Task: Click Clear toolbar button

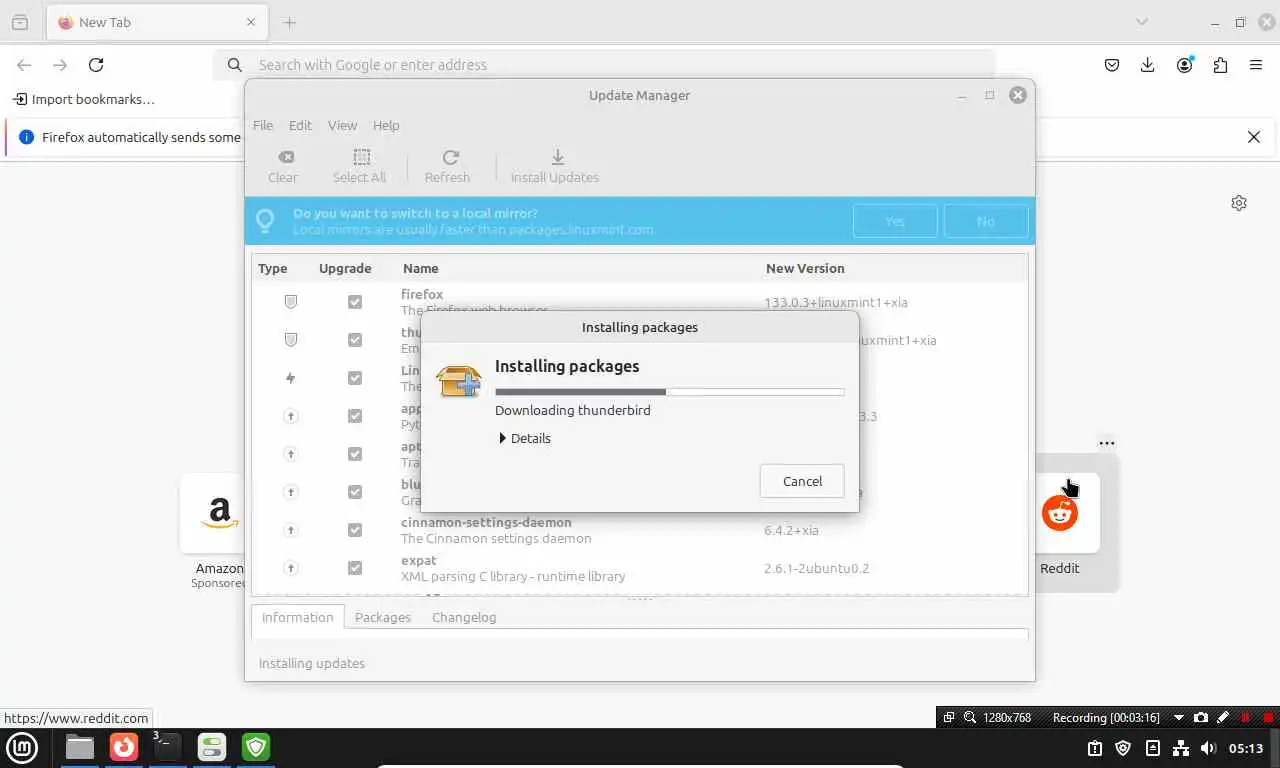Action: click(283, 166)
